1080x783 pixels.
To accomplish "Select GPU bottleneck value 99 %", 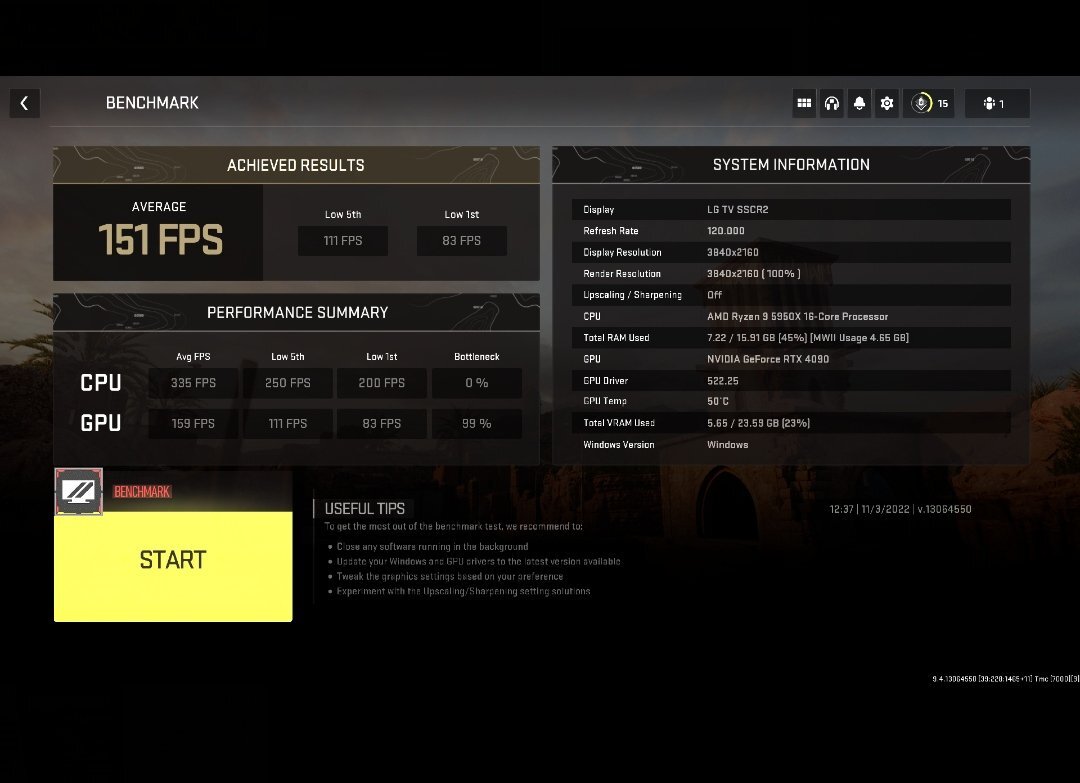I will pos(477,424).
